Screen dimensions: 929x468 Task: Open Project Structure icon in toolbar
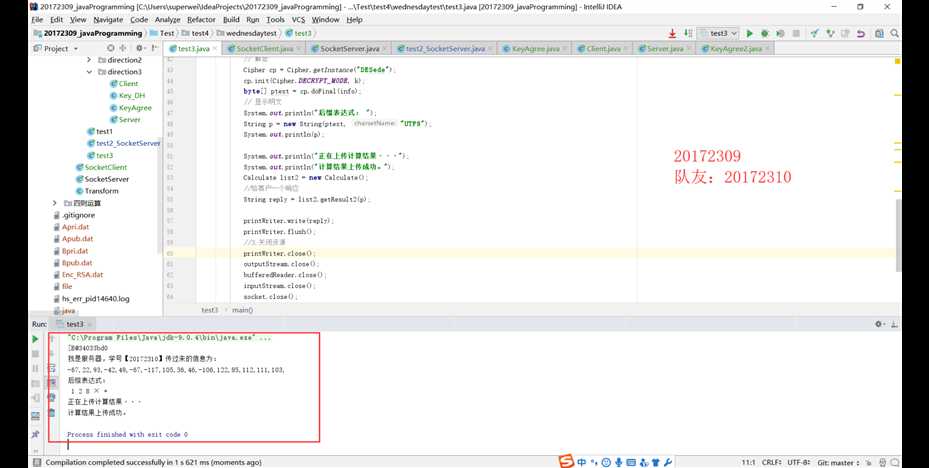879,34
